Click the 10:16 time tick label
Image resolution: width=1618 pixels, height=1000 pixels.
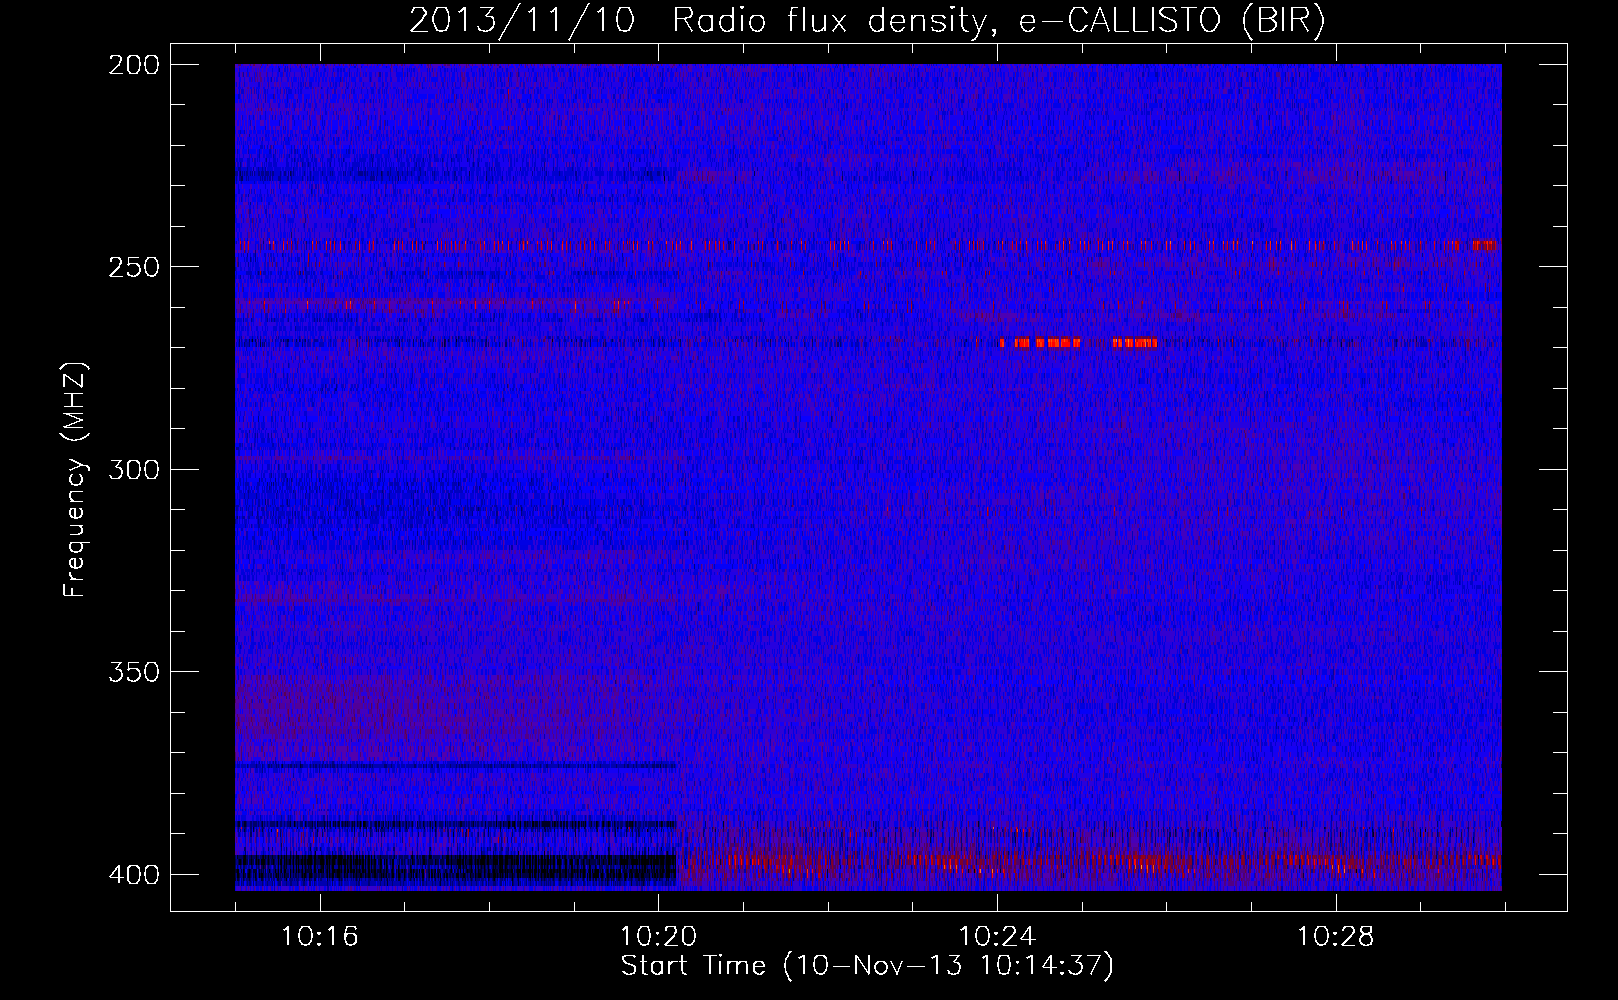(320, 937)
